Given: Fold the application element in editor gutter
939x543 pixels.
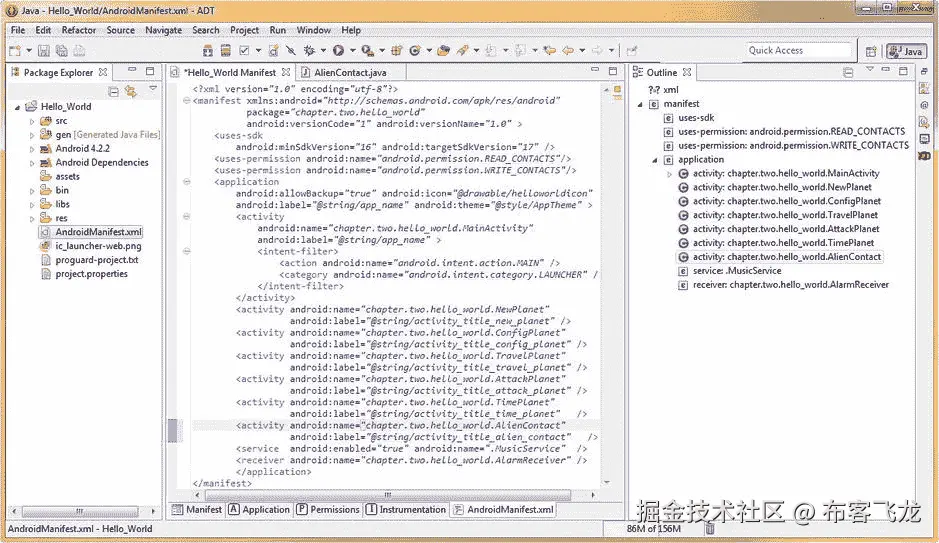Looking at the screenshot, I should click(x=186, y=181).
